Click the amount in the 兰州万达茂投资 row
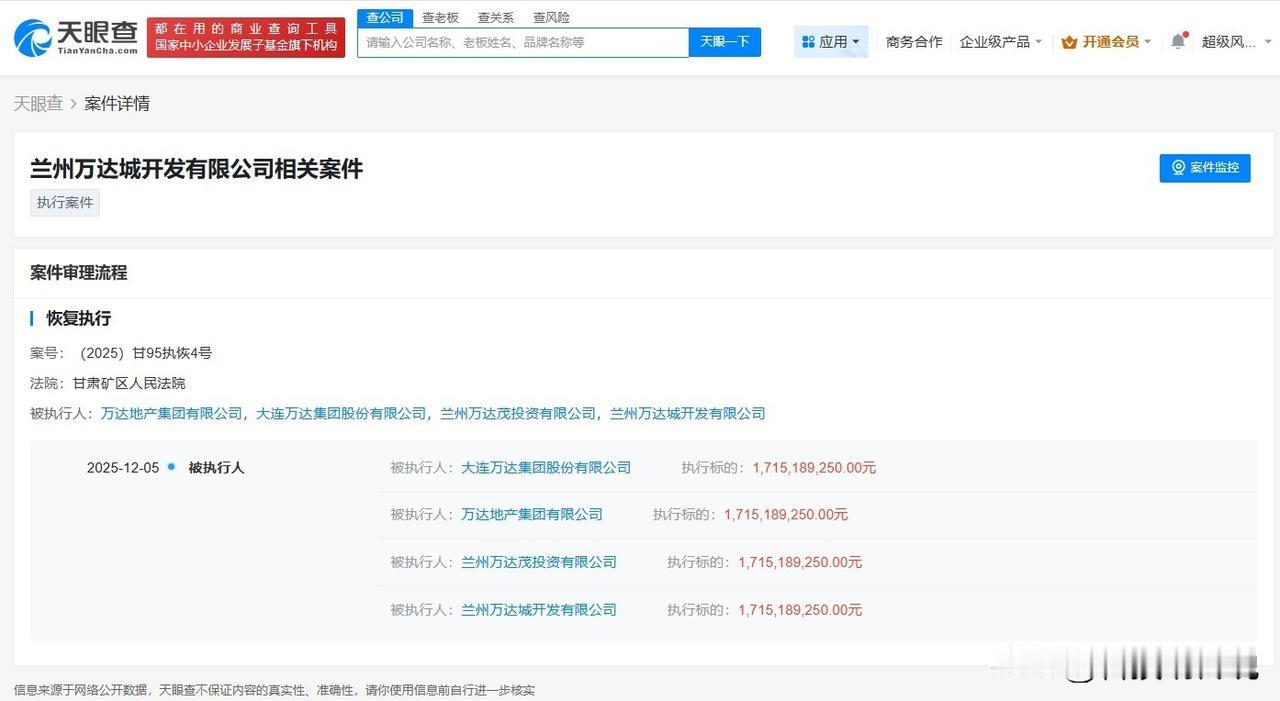This screenshot has width=1280, height=701. tap(800, 562)
